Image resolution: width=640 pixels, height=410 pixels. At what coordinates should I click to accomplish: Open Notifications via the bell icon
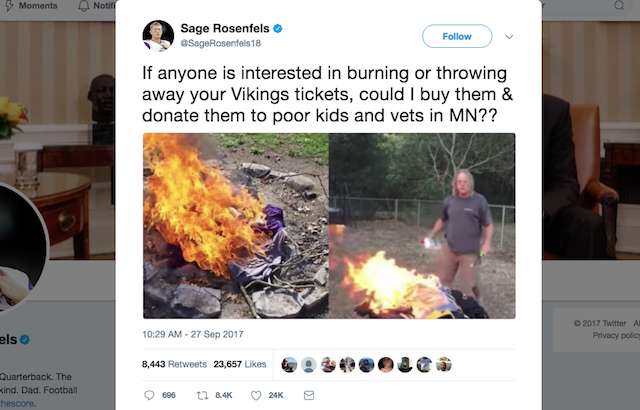pyautogui.click(x=84, y=6)
